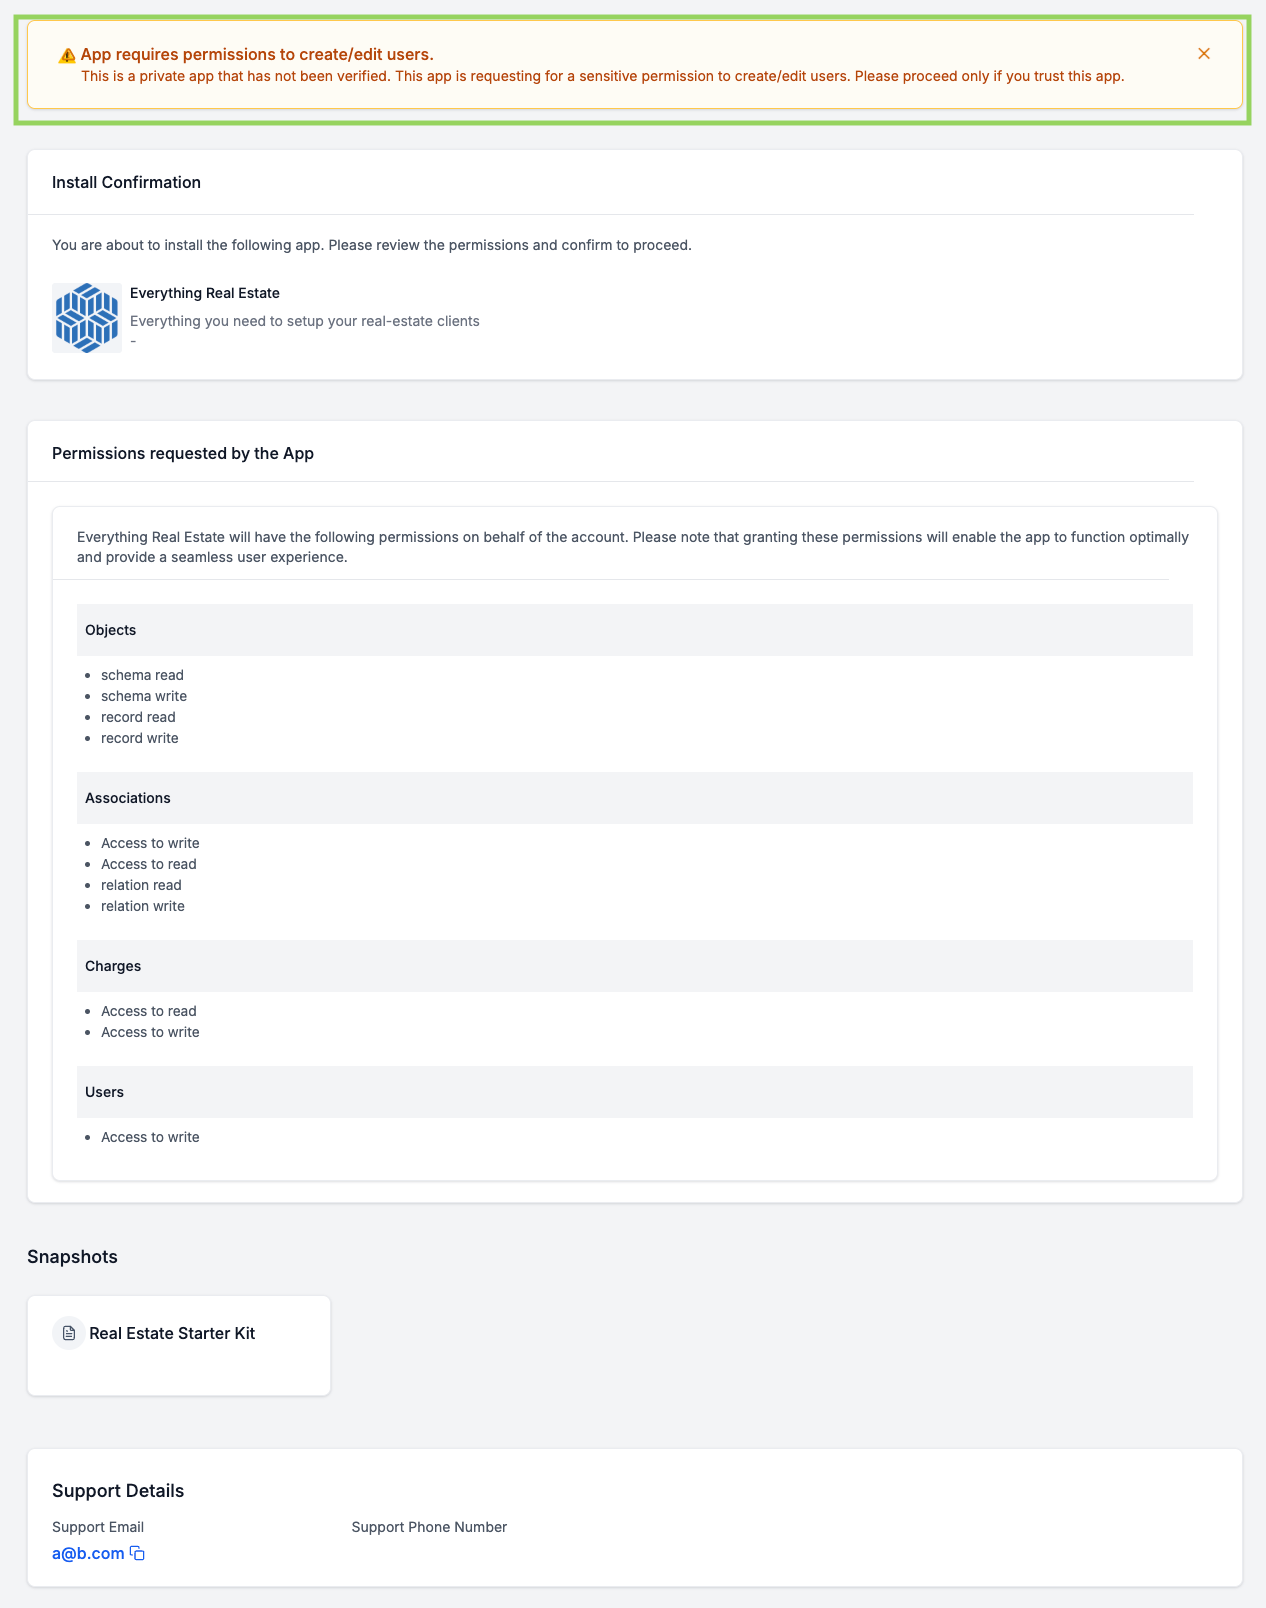Click the warning triangle icon
Screen dimensions: 1266x1608
click(68, 55)
